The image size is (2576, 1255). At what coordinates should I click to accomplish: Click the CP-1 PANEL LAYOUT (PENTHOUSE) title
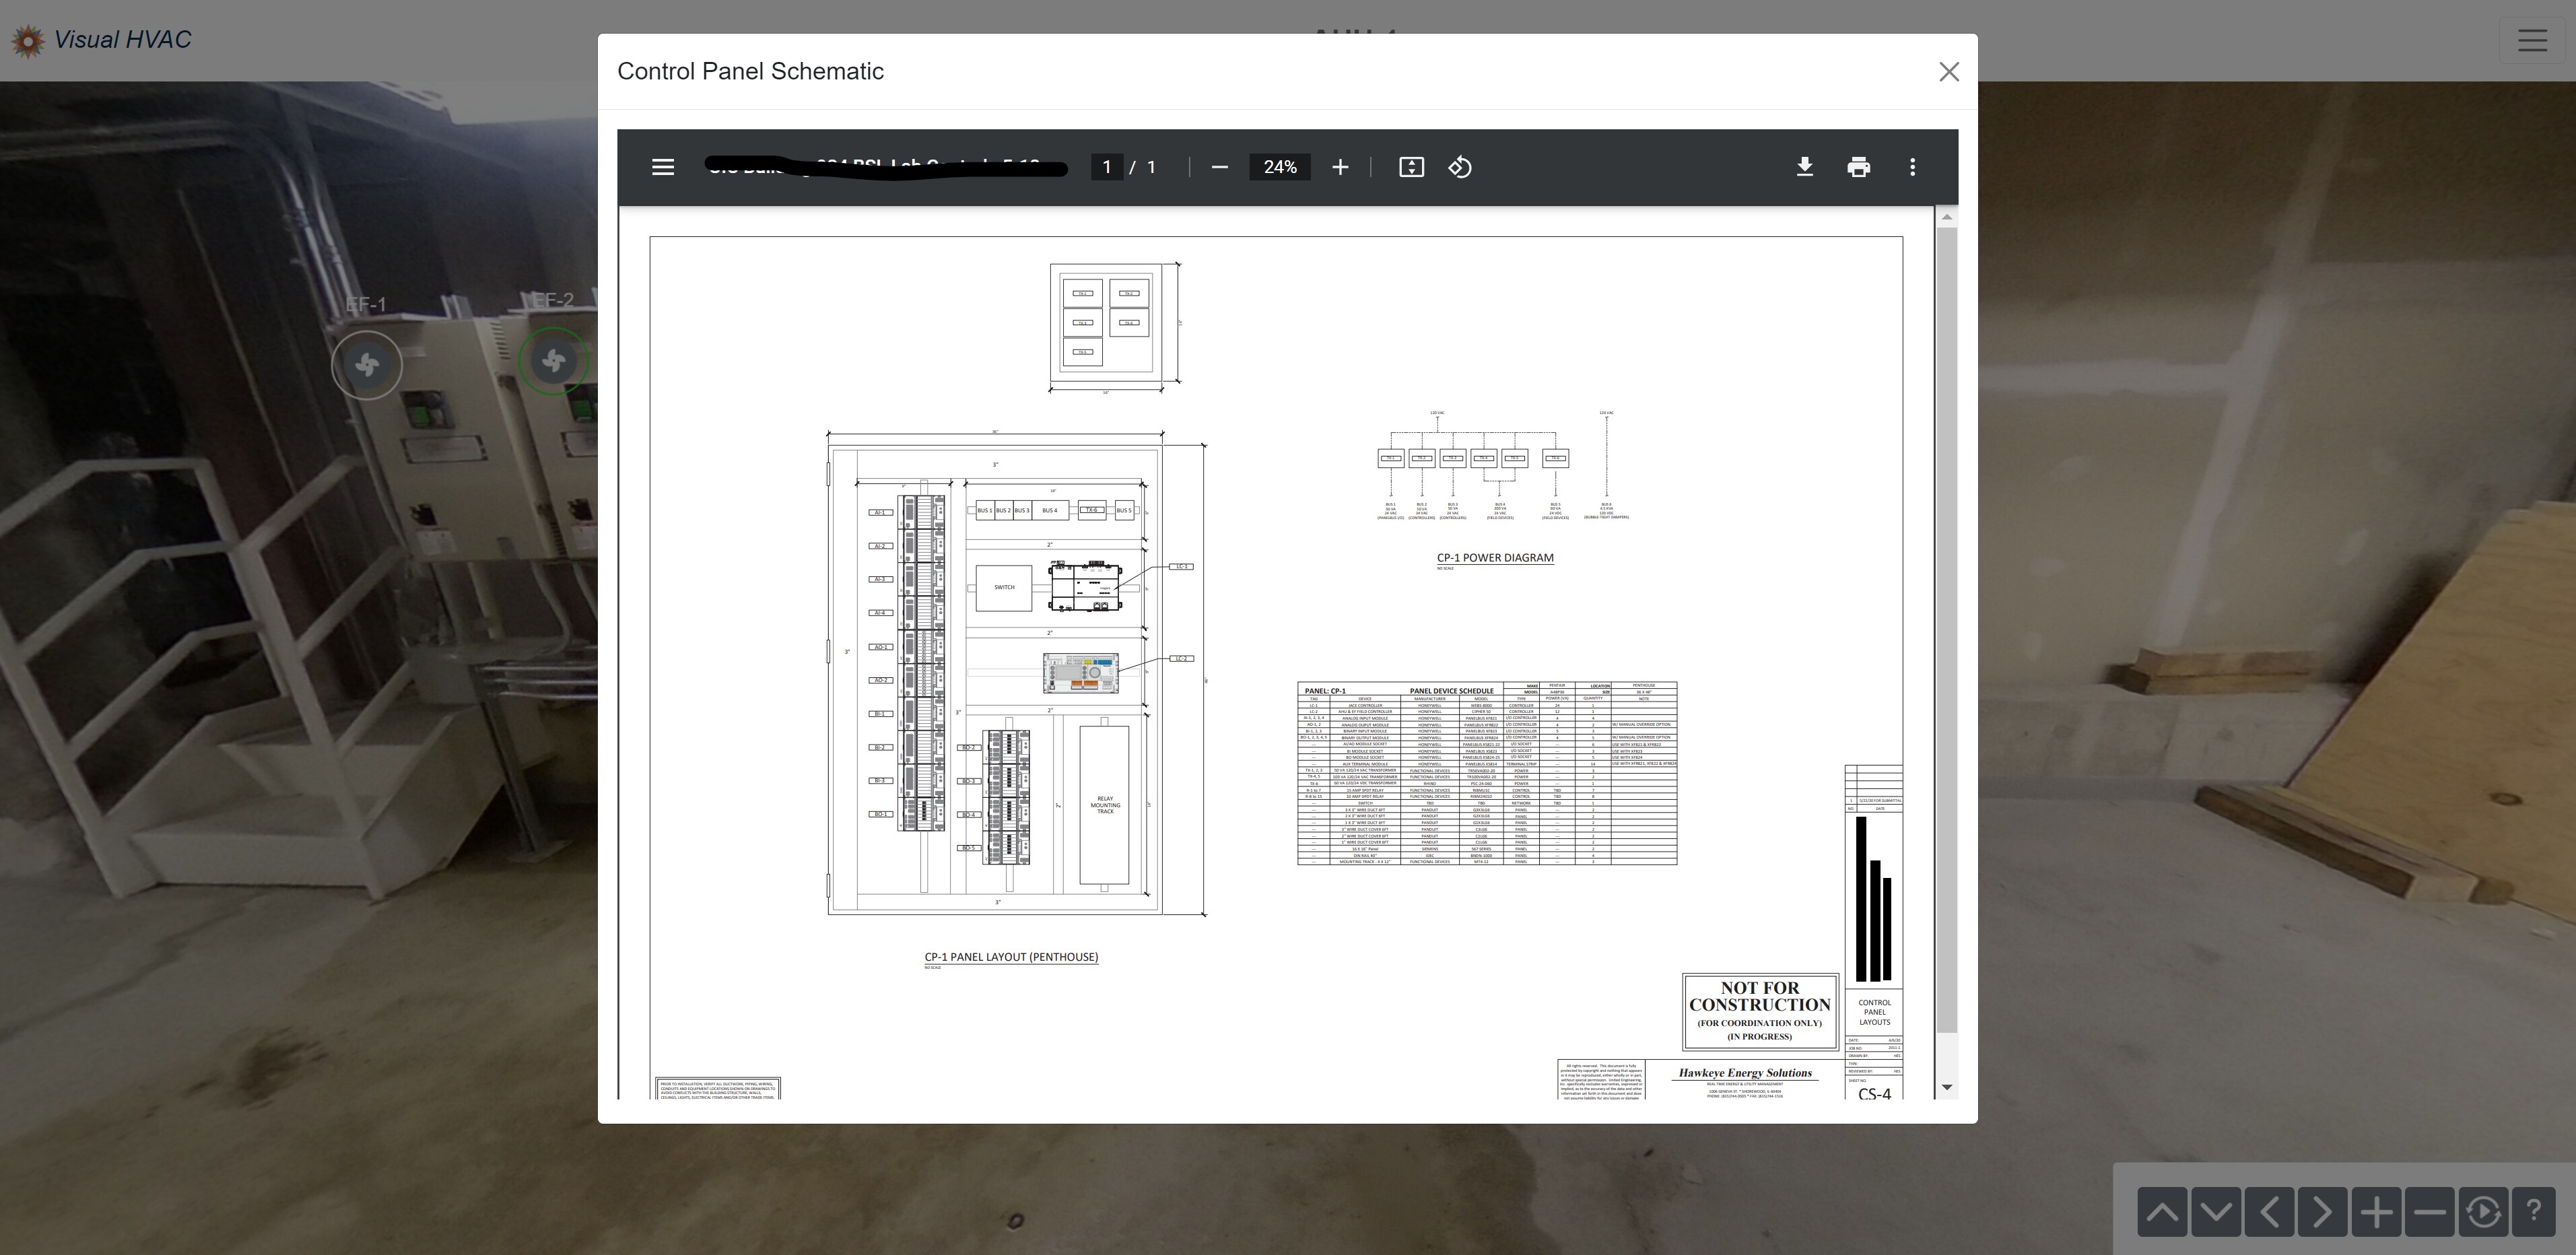coord(1011,957)
